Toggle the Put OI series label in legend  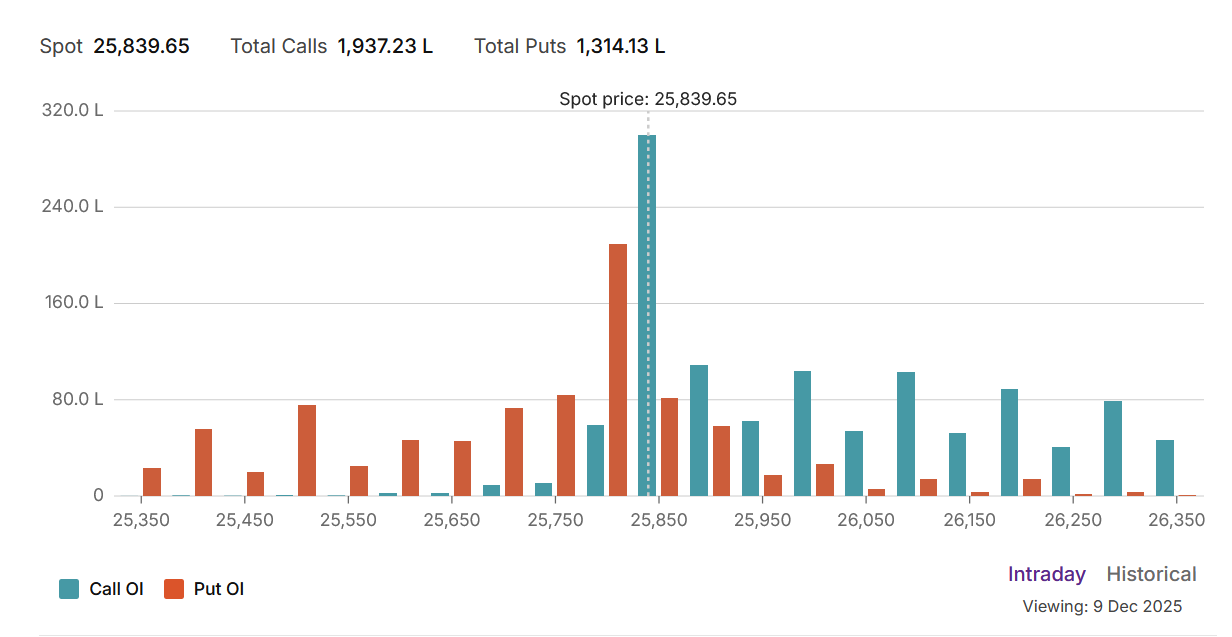(219, 589)
